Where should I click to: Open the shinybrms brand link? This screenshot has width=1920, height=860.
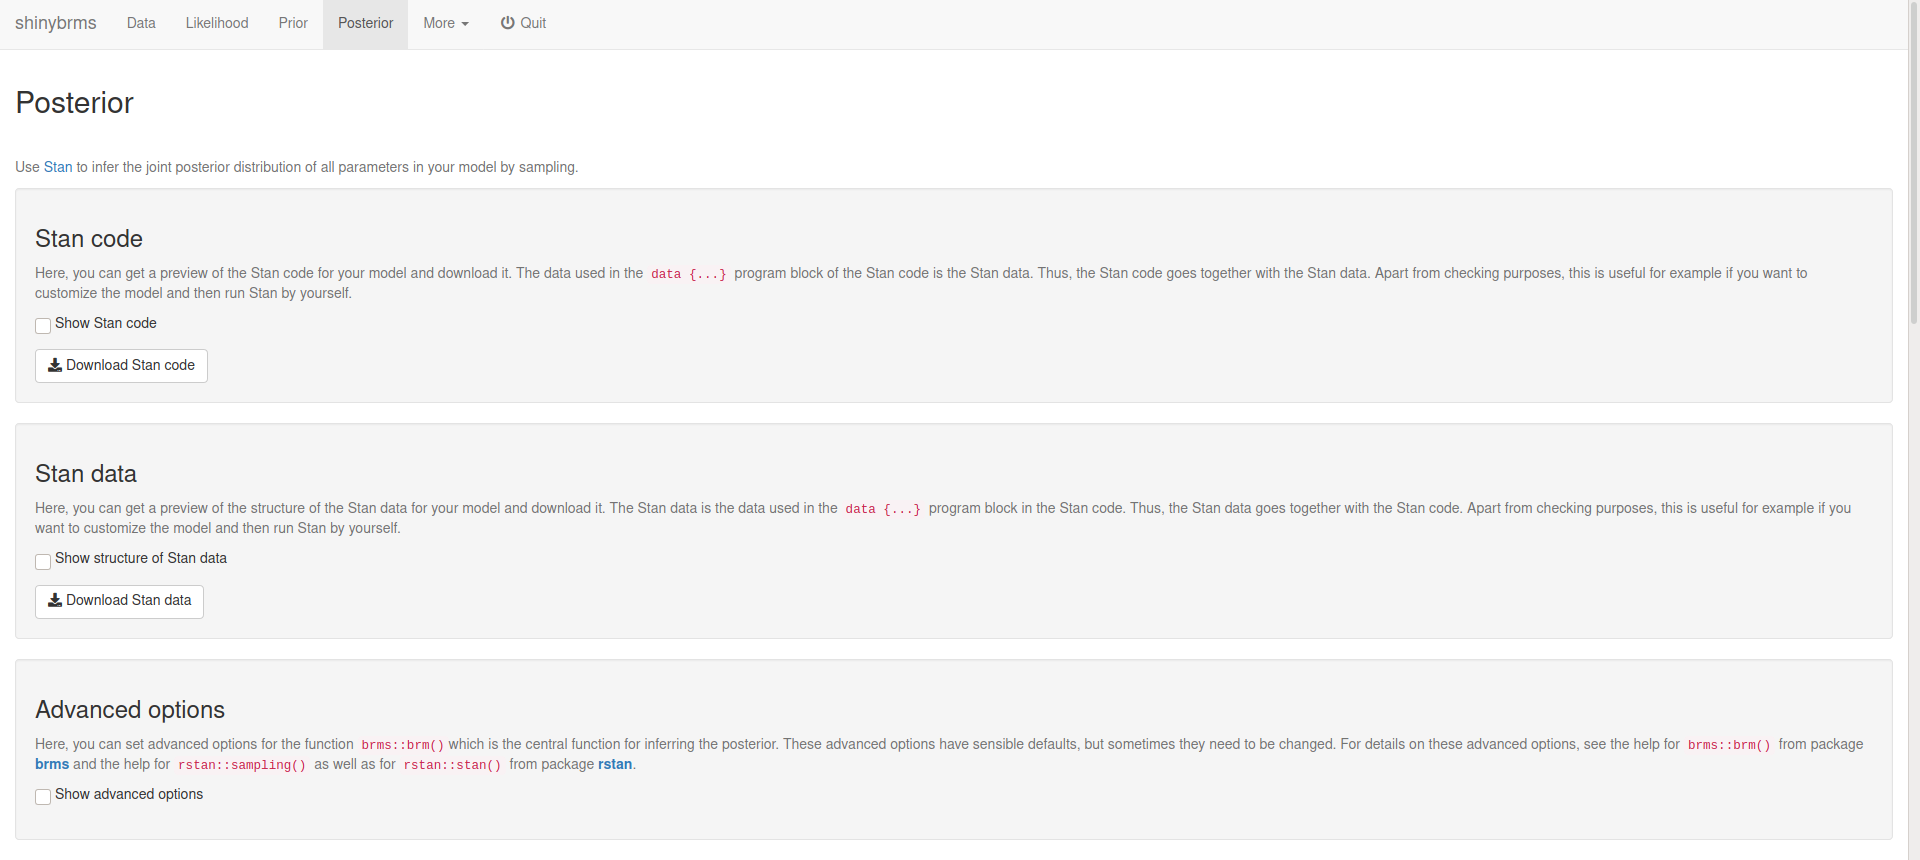[x=56, y=23]
